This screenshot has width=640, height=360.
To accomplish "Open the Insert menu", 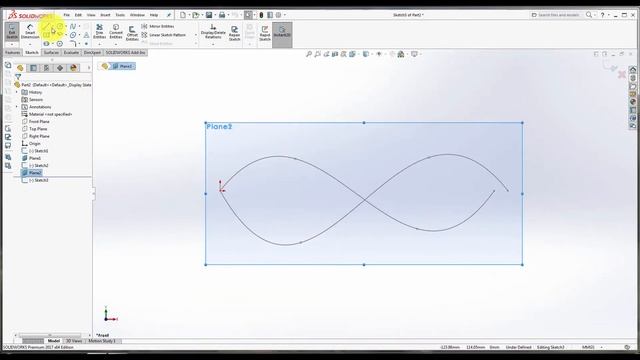I will coord(105,15).
